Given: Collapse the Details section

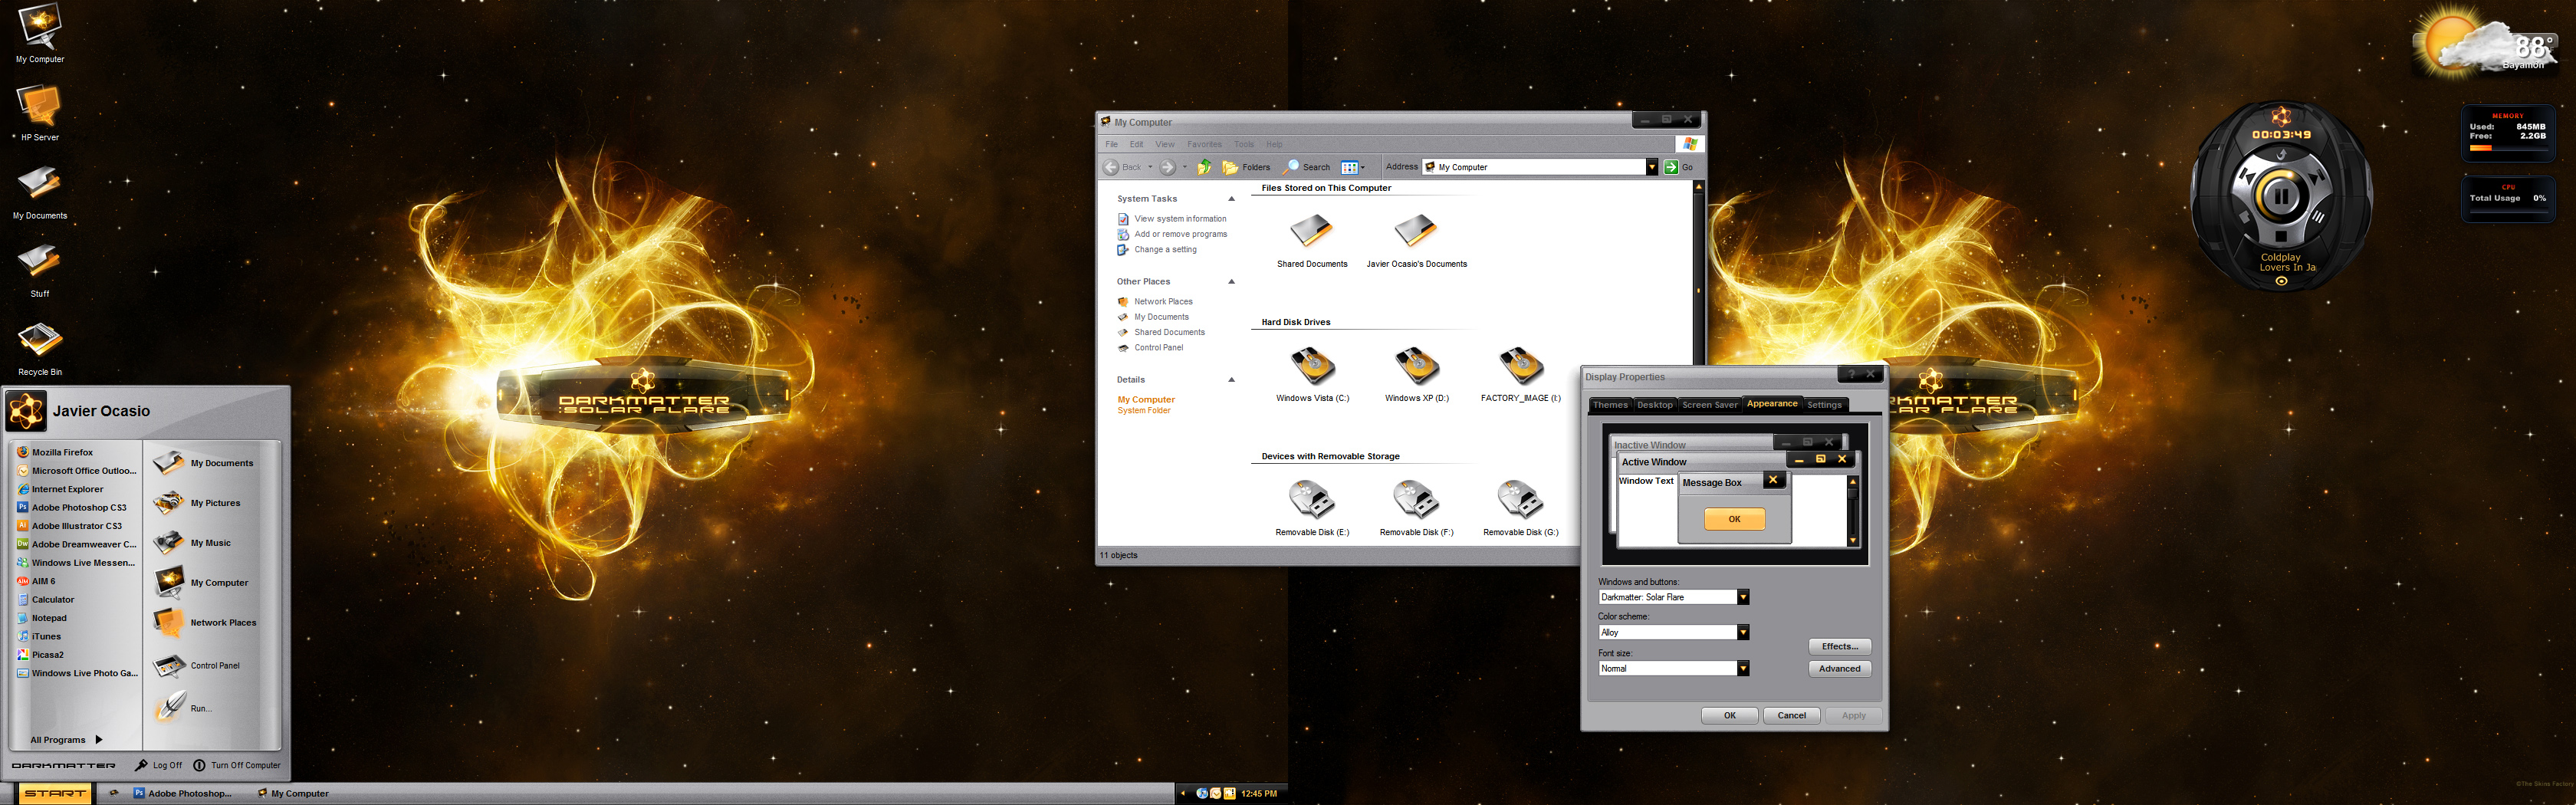Looking at the screenshot, I should coord(1231,380).
